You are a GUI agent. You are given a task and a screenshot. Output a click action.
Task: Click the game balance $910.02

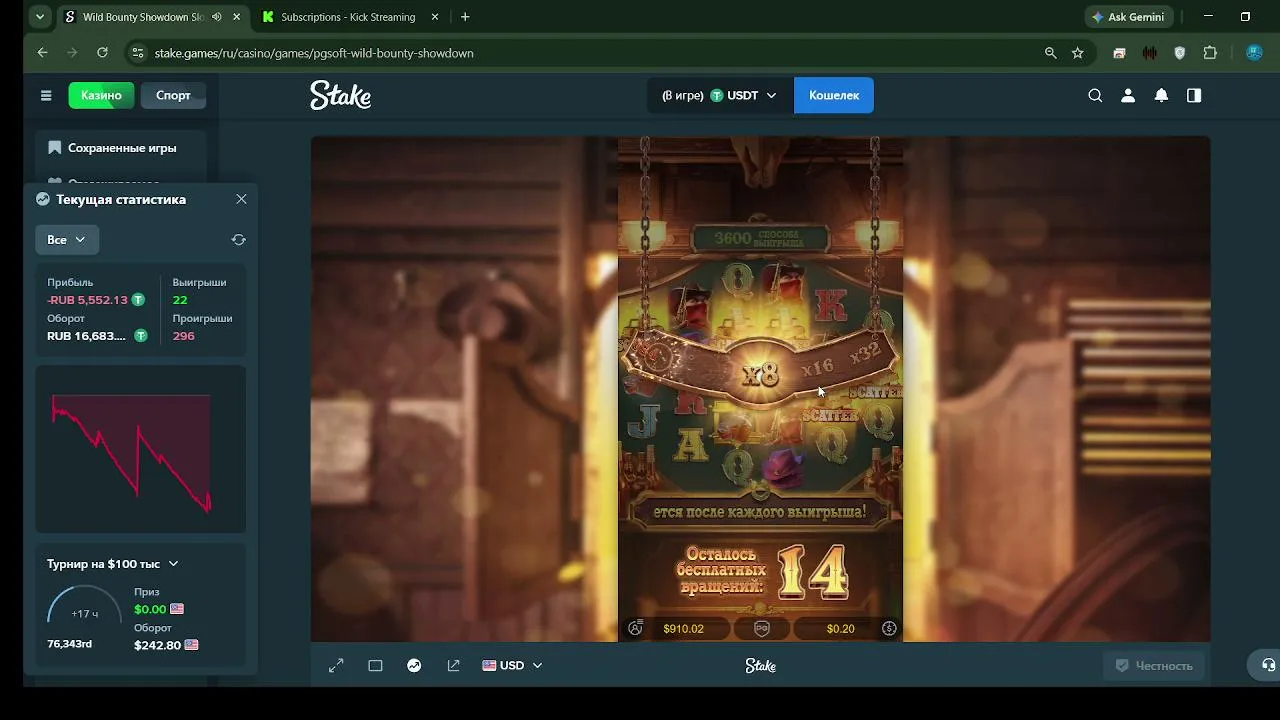pyautogui.click(x=684, y=629)
